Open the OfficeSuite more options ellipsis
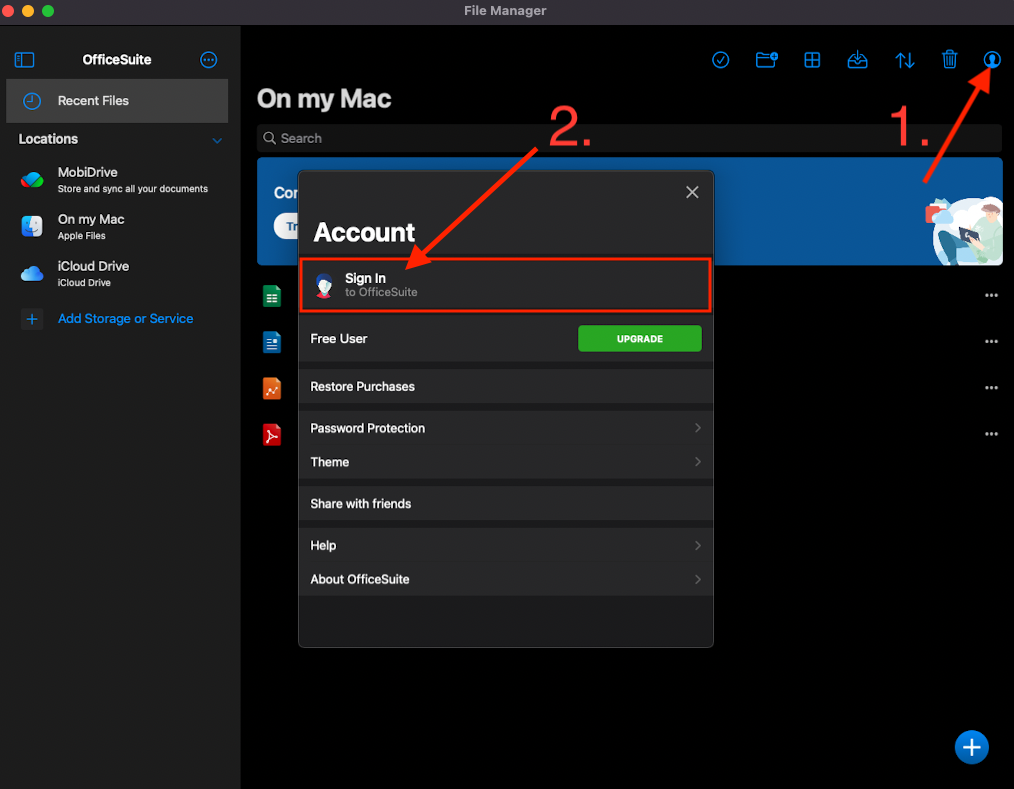 pos(208,60)
